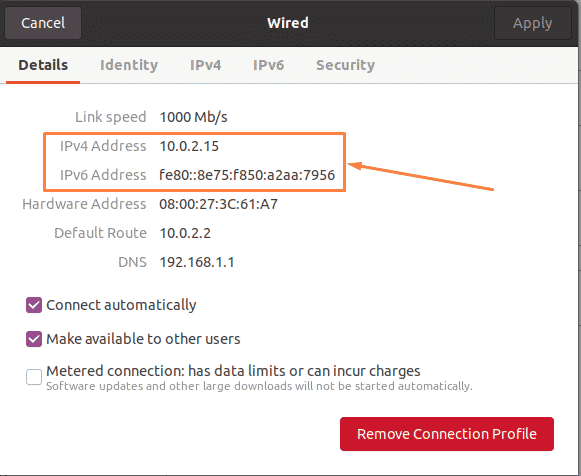Click the IPv4 address value 10.0.2.15

189,146
